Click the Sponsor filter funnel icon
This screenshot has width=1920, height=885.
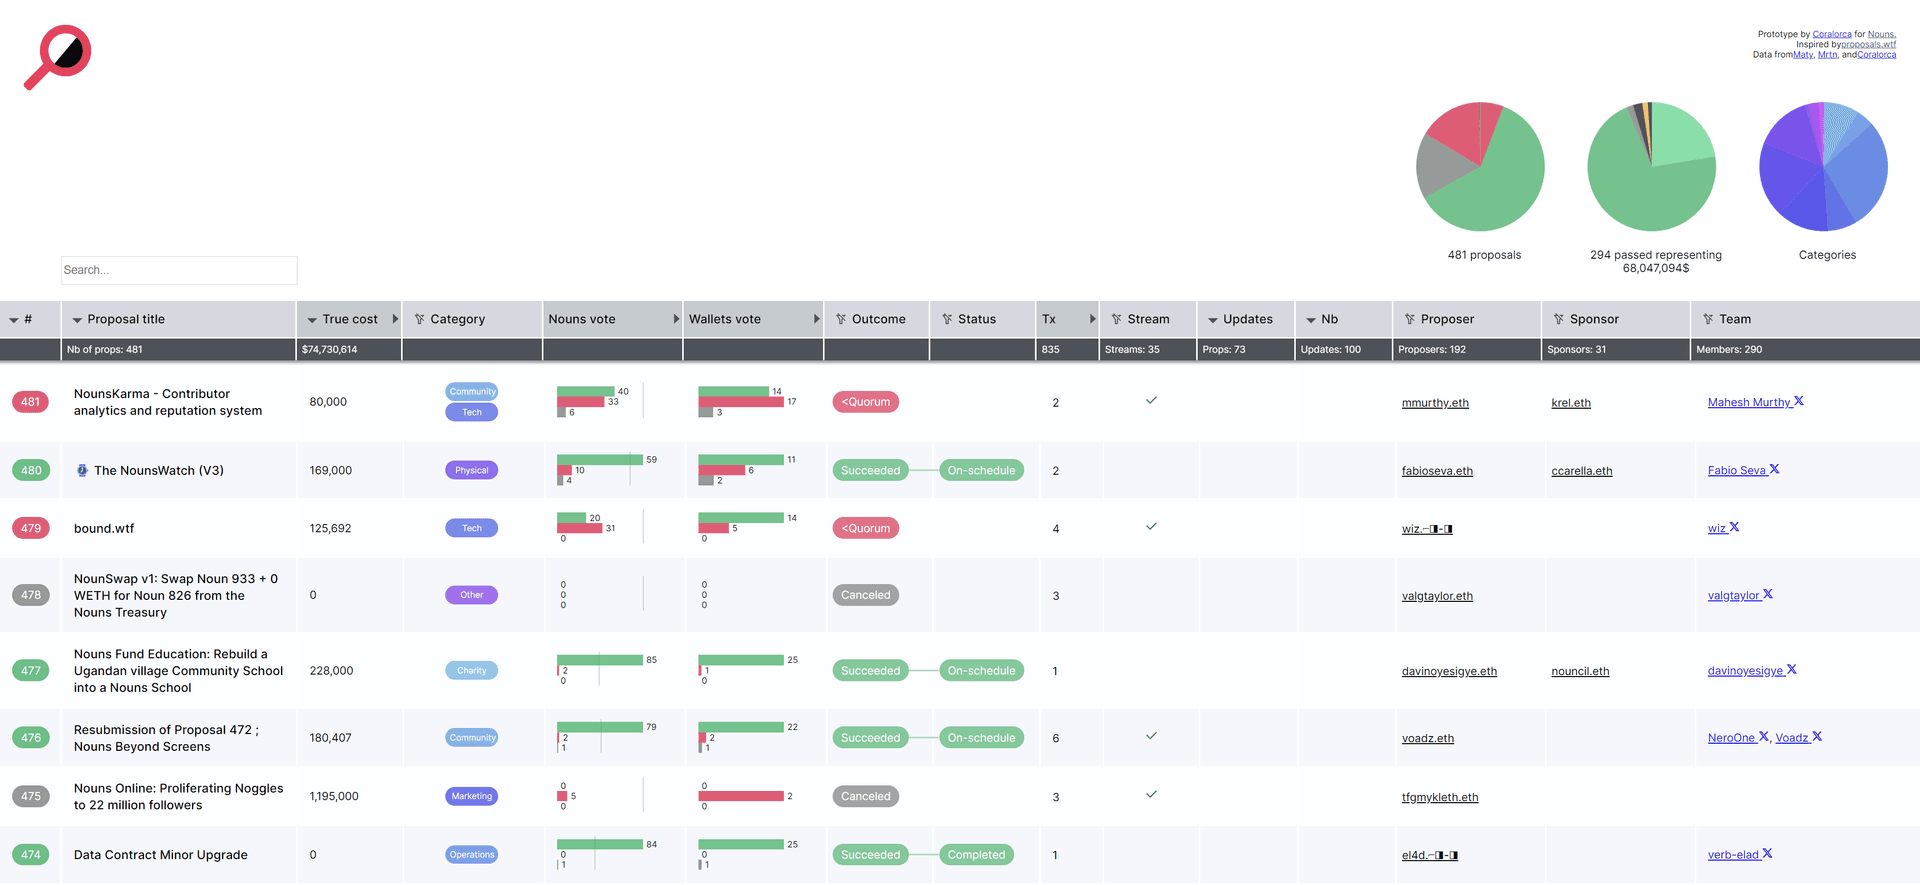1559,320
